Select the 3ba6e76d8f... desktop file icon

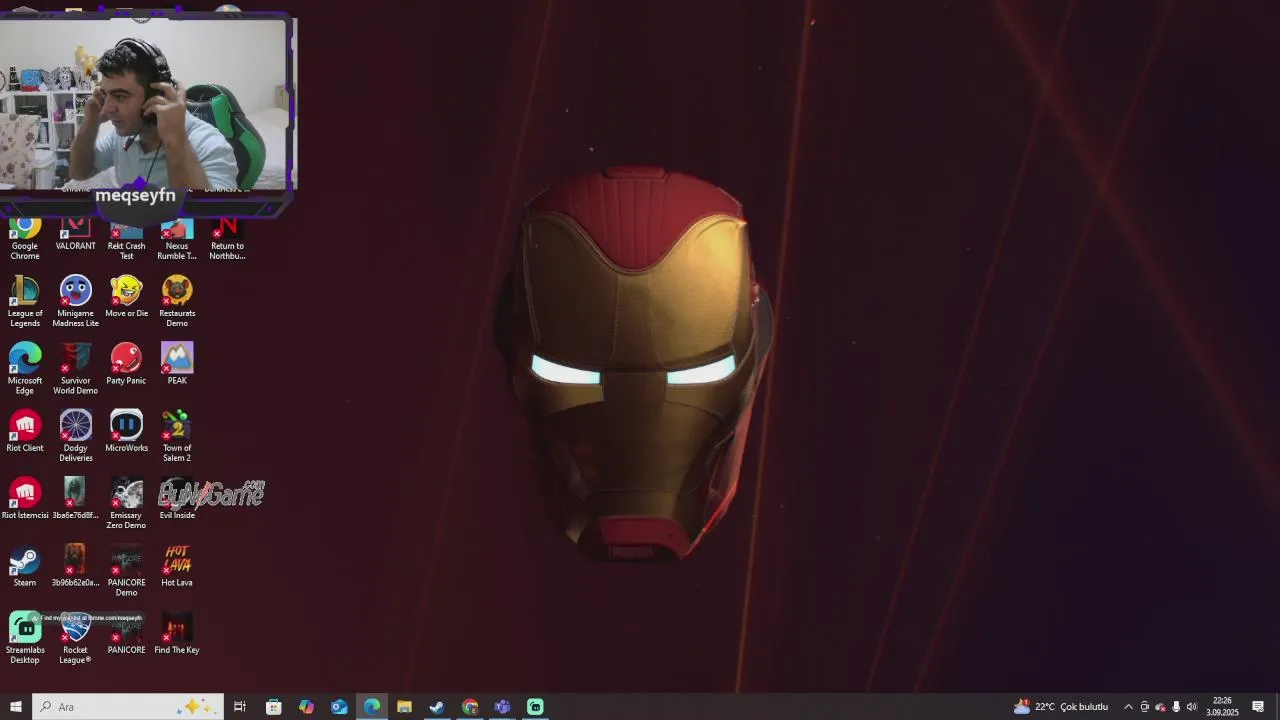click(x=75, y=499)
